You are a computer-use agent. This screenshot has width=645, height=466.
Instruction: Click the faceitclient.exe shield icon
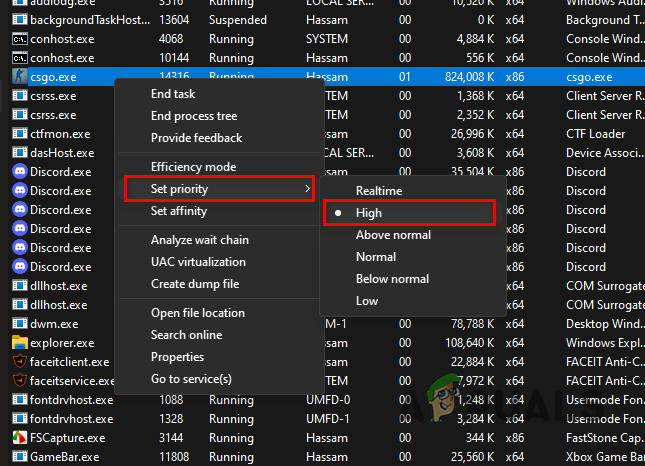point(20,362)
